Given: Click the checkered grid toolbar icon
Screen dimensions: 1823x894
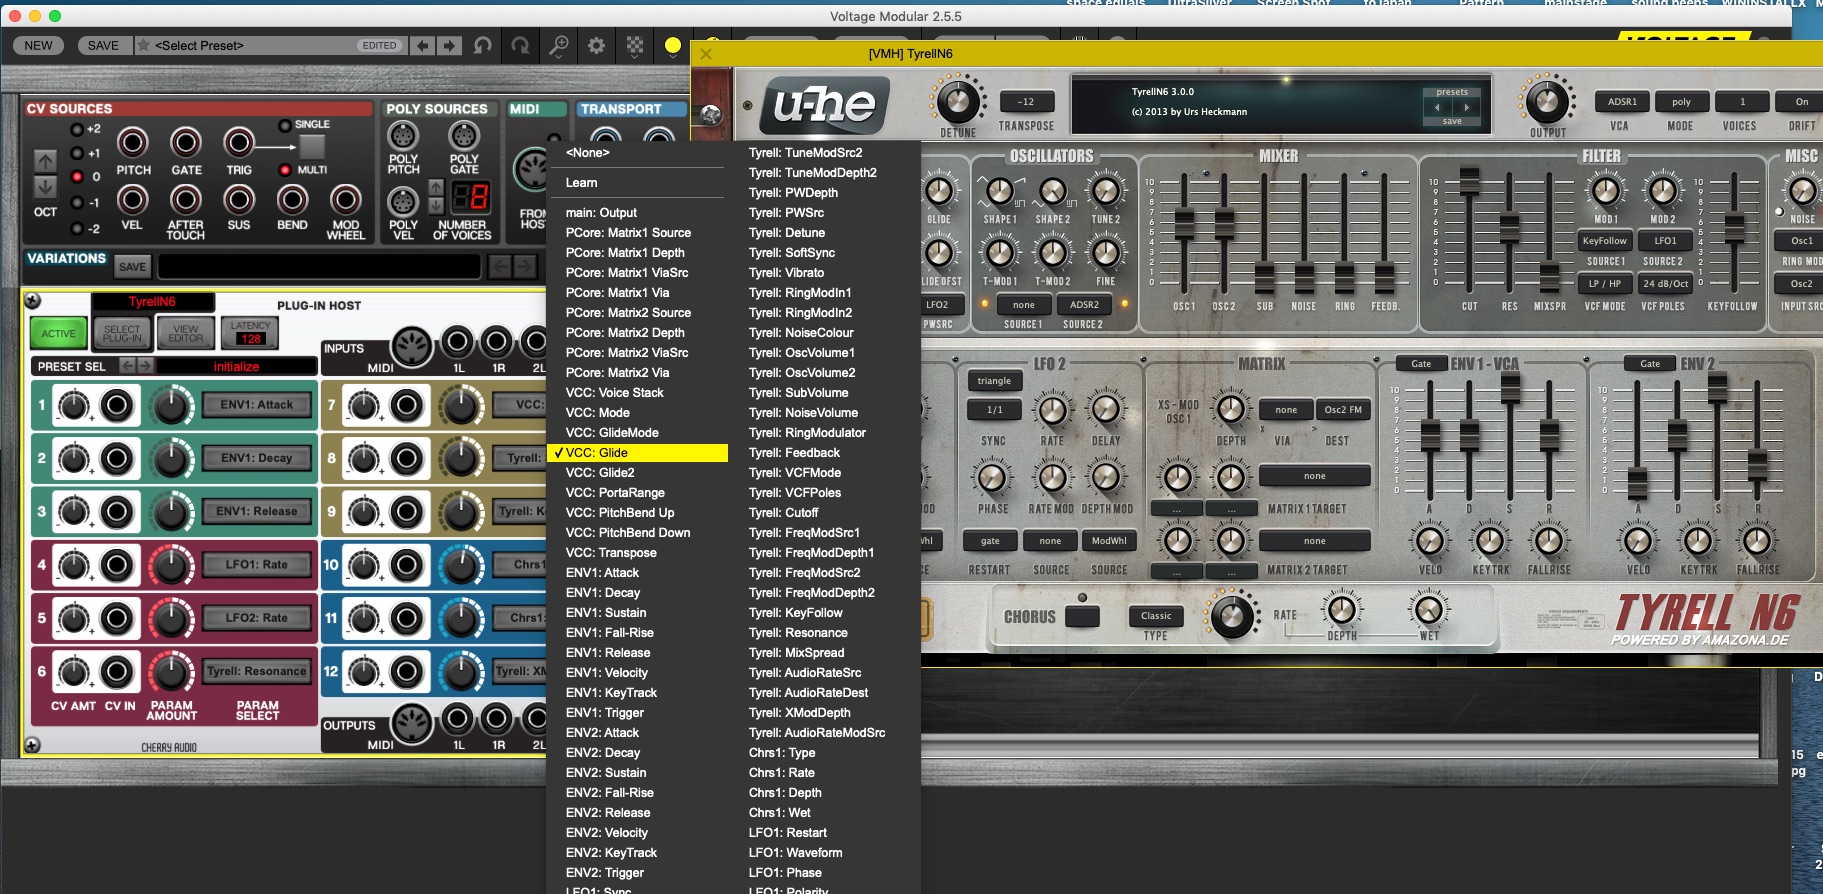Looking at the screenshot, I should (x=635, y=45).
